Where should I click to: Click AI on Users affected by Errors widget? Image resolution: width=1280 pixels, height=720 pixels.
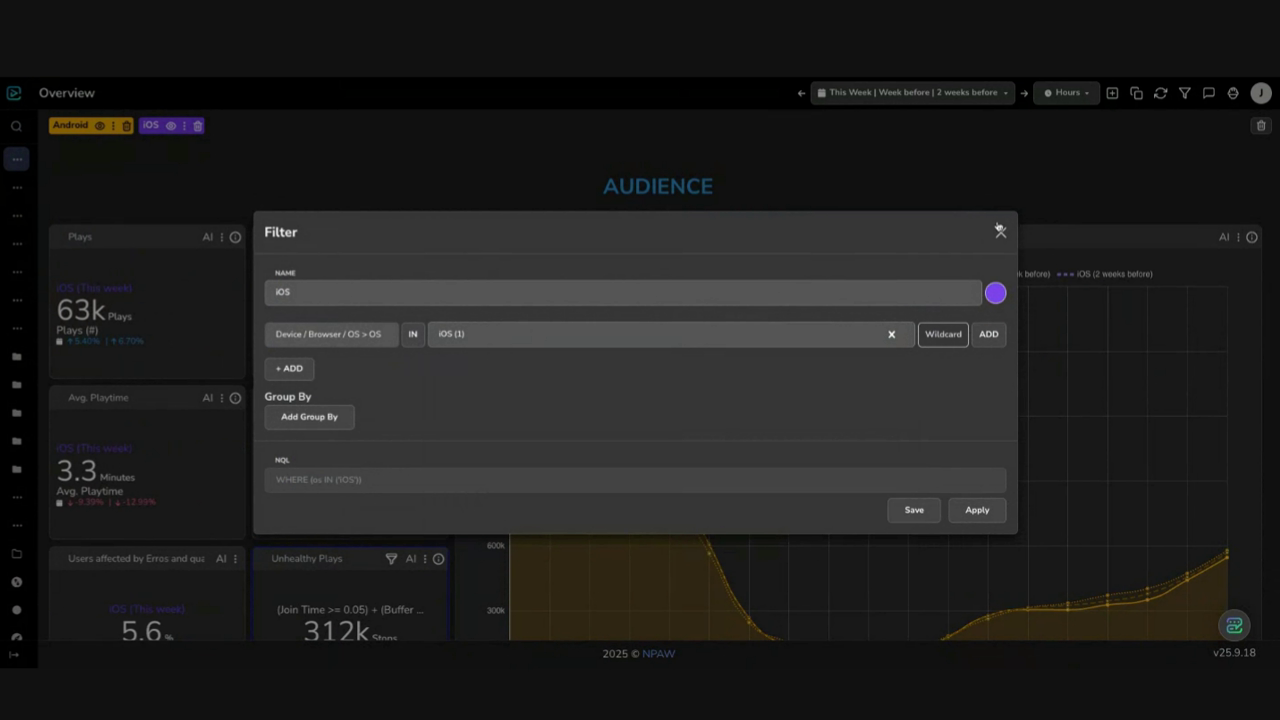click(x=222, y=559)
